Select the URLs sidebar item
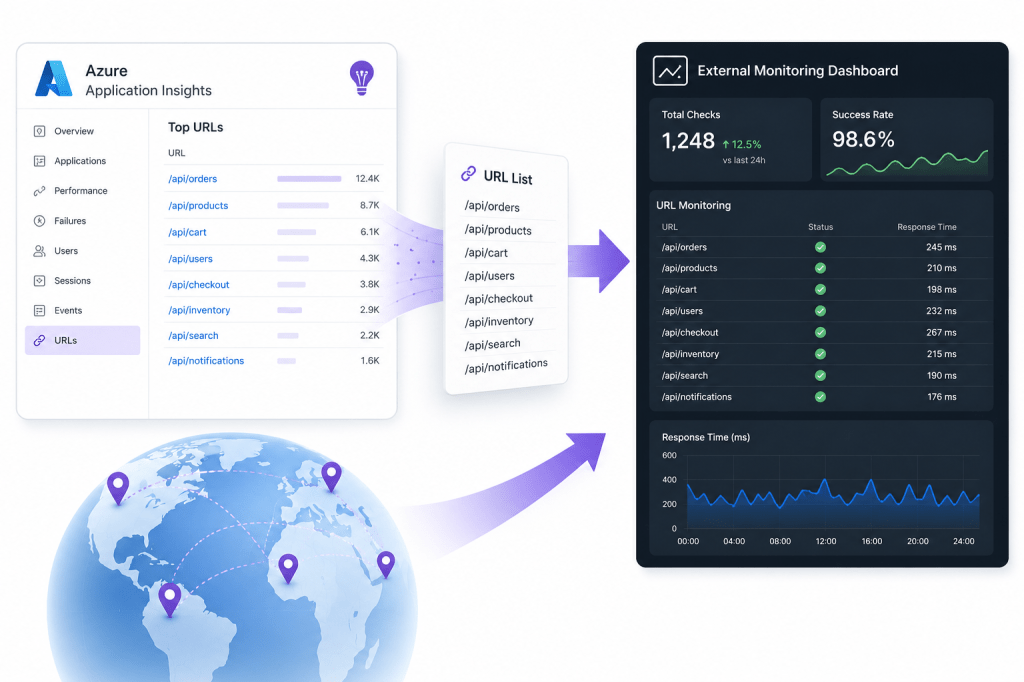The image size is (1024, 682). 82,340
